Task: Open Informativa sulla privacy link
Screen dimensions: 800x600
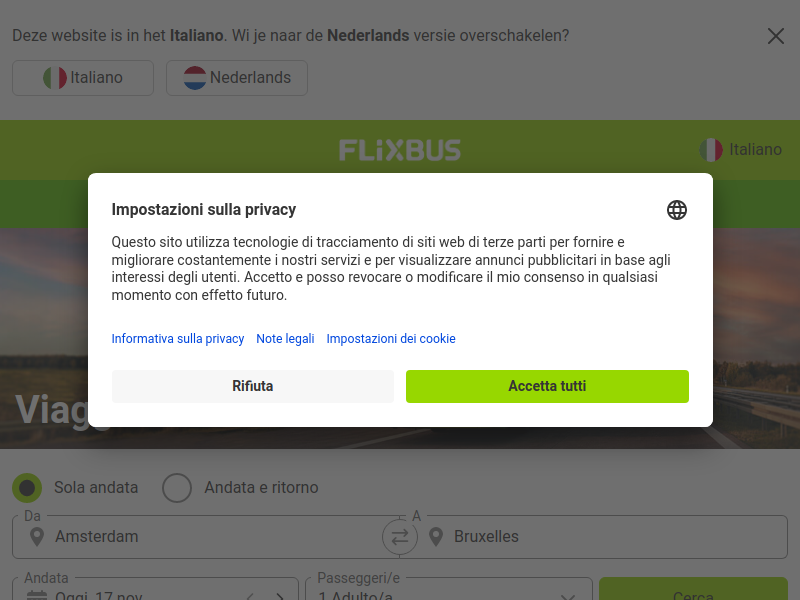Action: [178, 339]
